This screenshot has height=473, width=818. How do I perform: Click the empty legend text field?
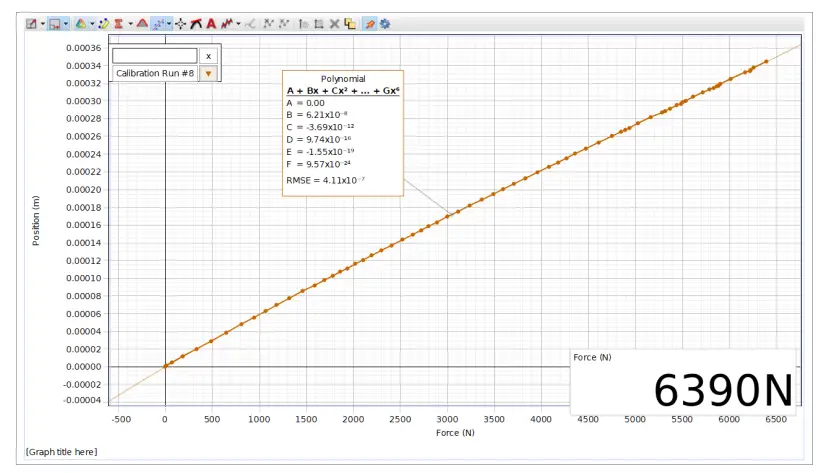click(x=155, y=56)
